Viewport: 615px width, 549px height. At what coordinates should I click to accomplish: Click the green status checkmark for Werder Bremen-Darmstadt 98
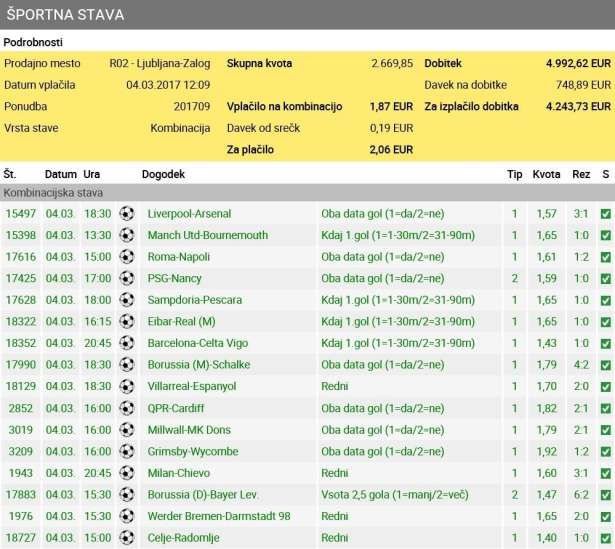pos(606,516)
